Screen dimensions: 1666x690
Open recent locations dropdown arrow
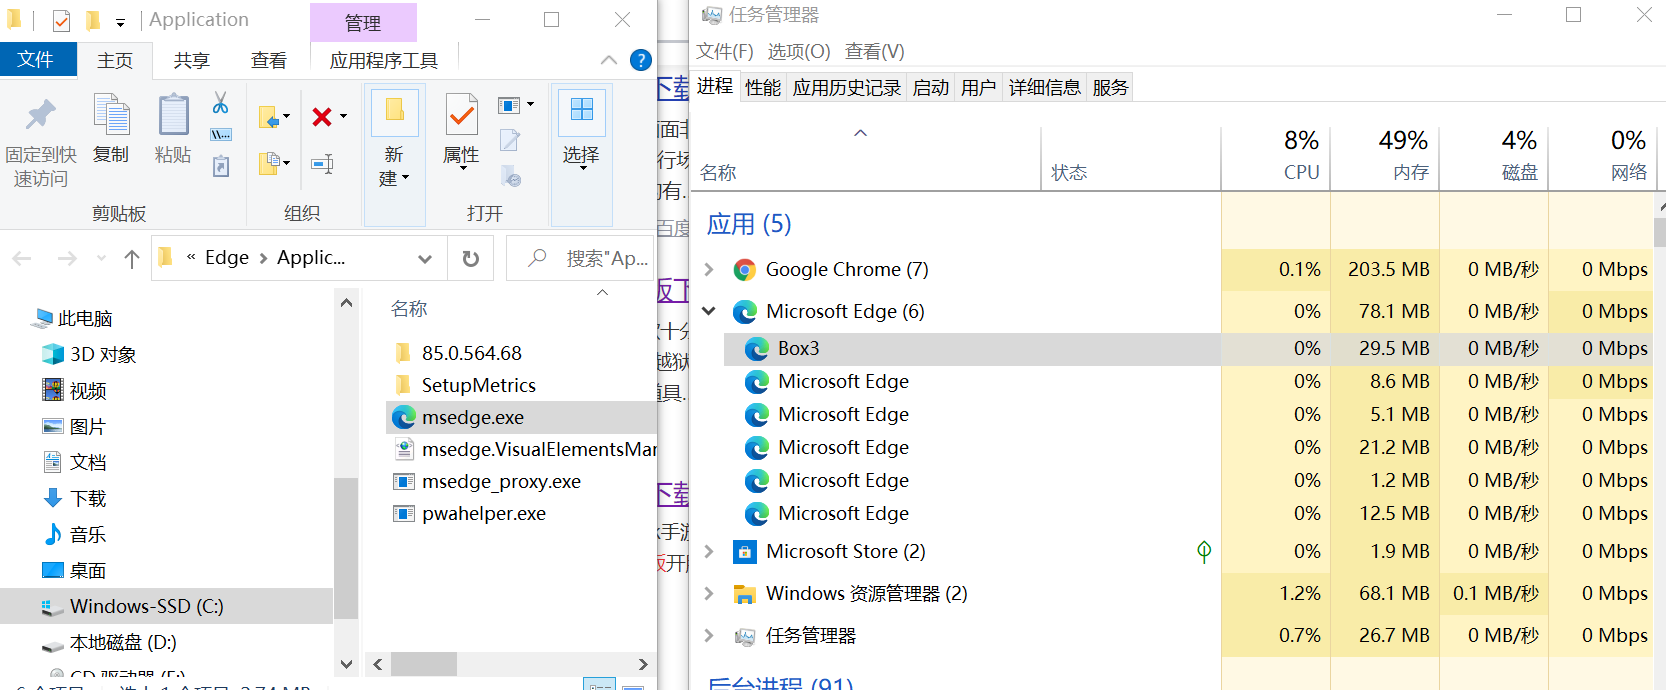coord(101,259)
